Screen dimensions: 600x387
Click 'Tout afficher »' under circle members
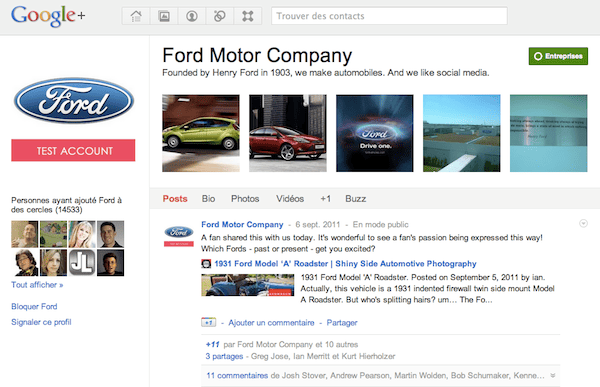(x=37, y=285)
